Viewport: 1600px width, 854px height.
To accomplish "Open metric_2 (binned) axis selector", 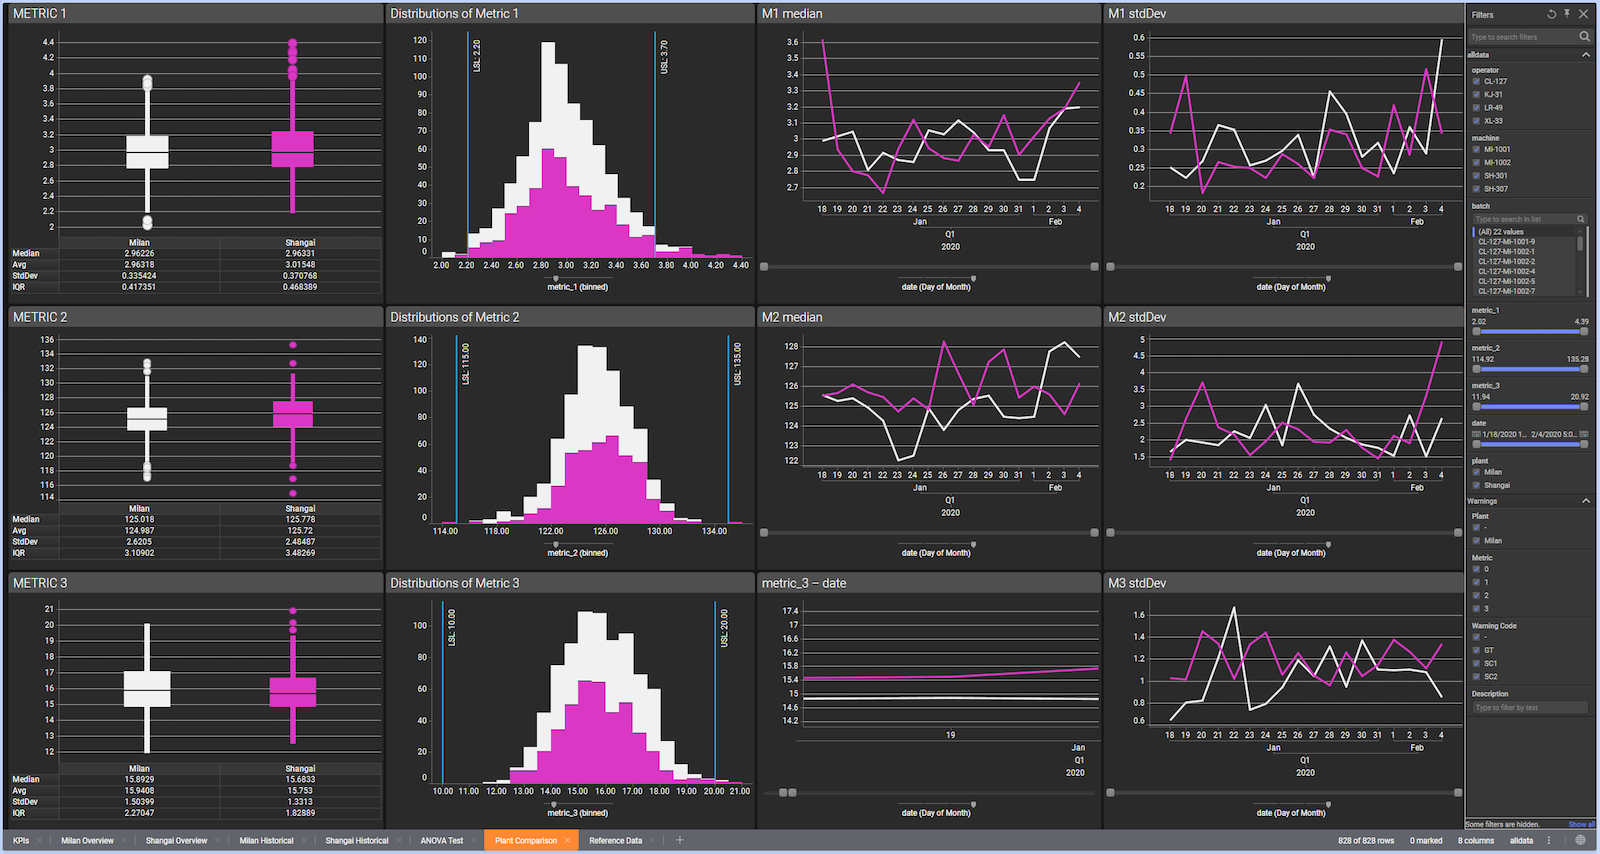I will point(577,553).
